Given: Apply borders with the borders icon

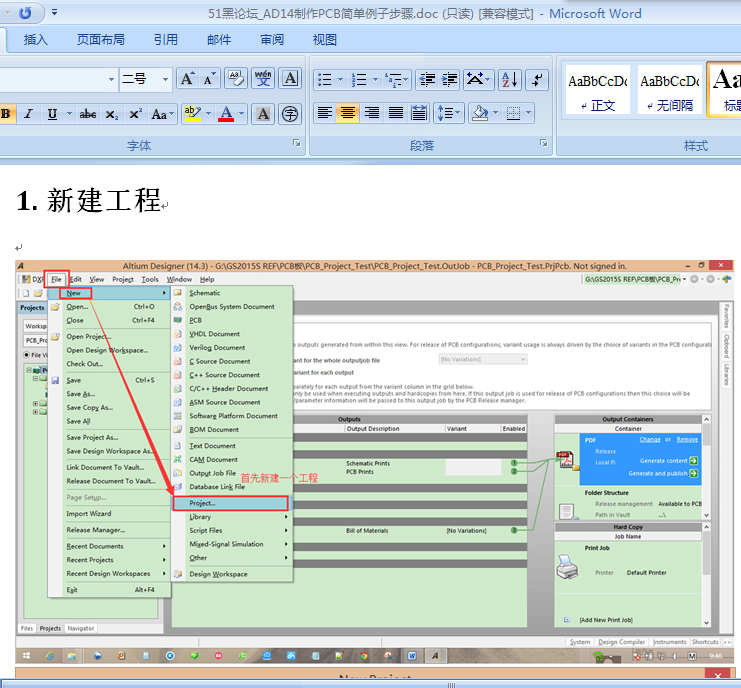Looking at the screenshot, I should click(x=513, y=113).
